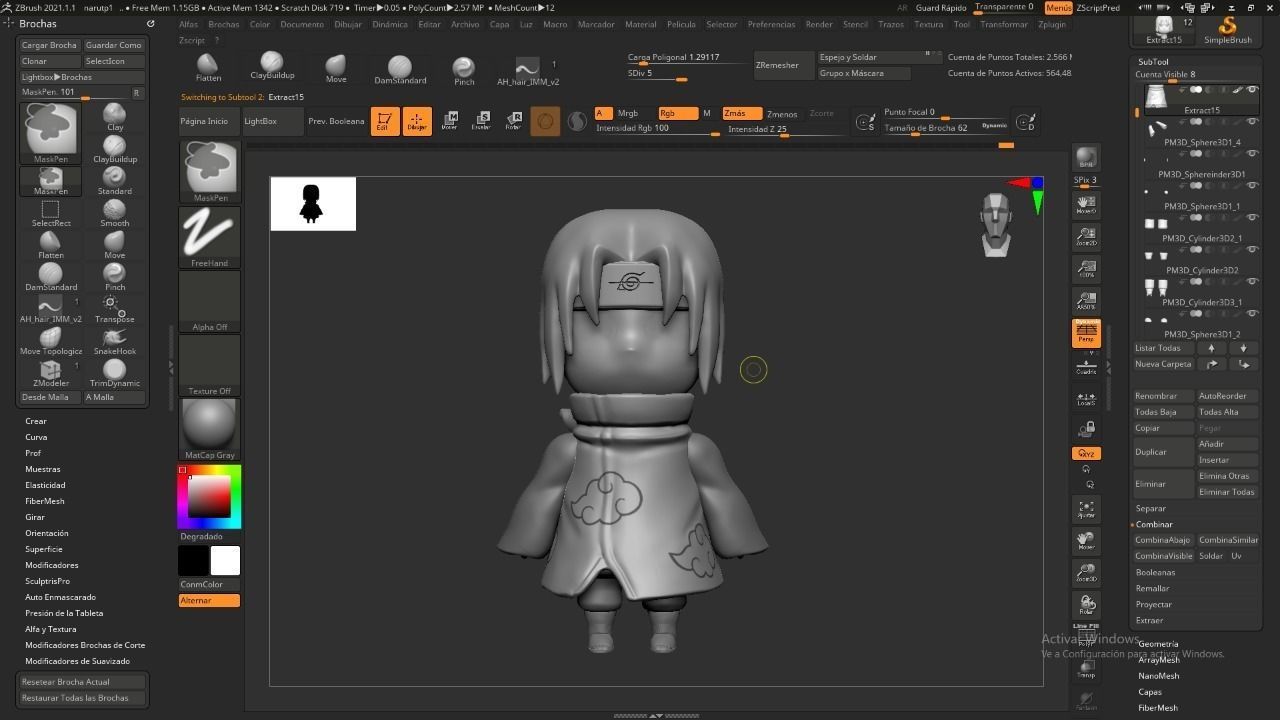Select AH_hair_IMM_v2 brush on top shelf

(x=528, y=70)
